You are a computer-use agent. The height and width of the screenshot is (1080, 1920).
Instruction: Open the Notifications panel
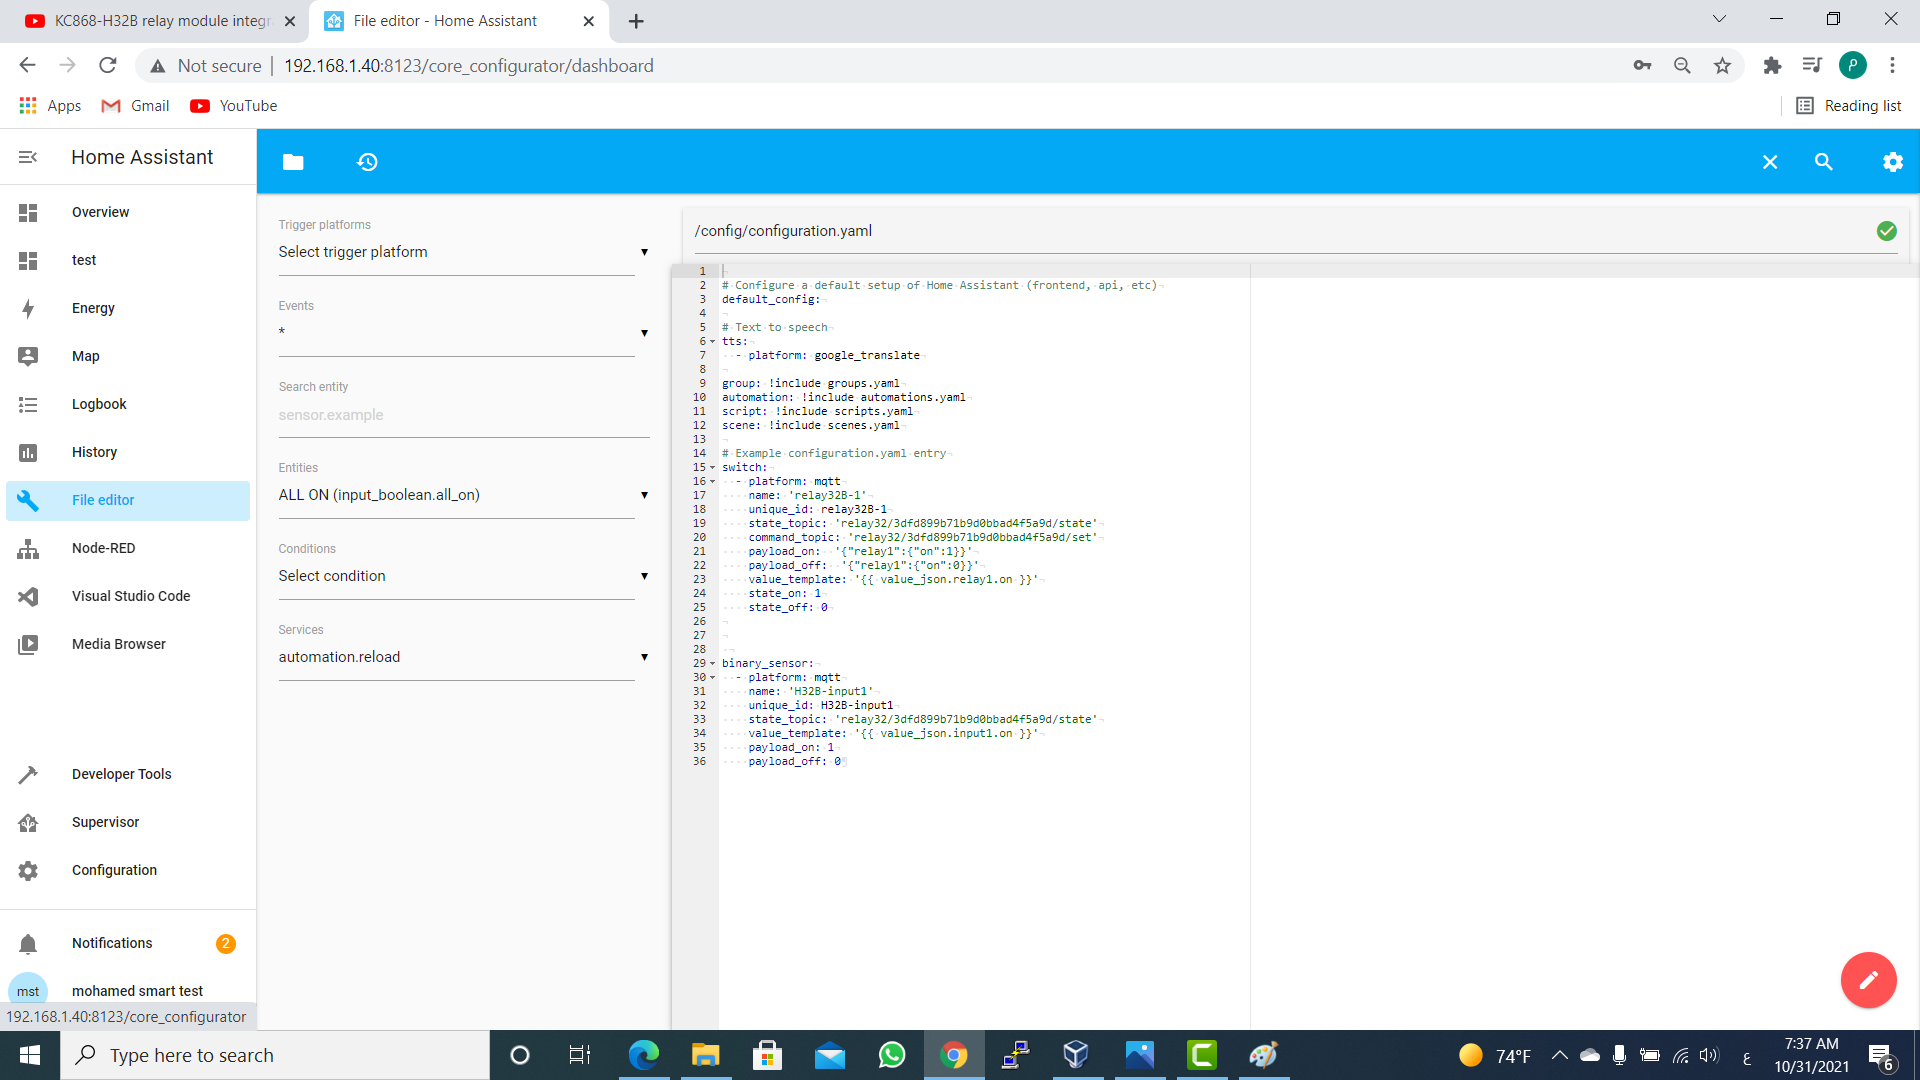[112, 943]
